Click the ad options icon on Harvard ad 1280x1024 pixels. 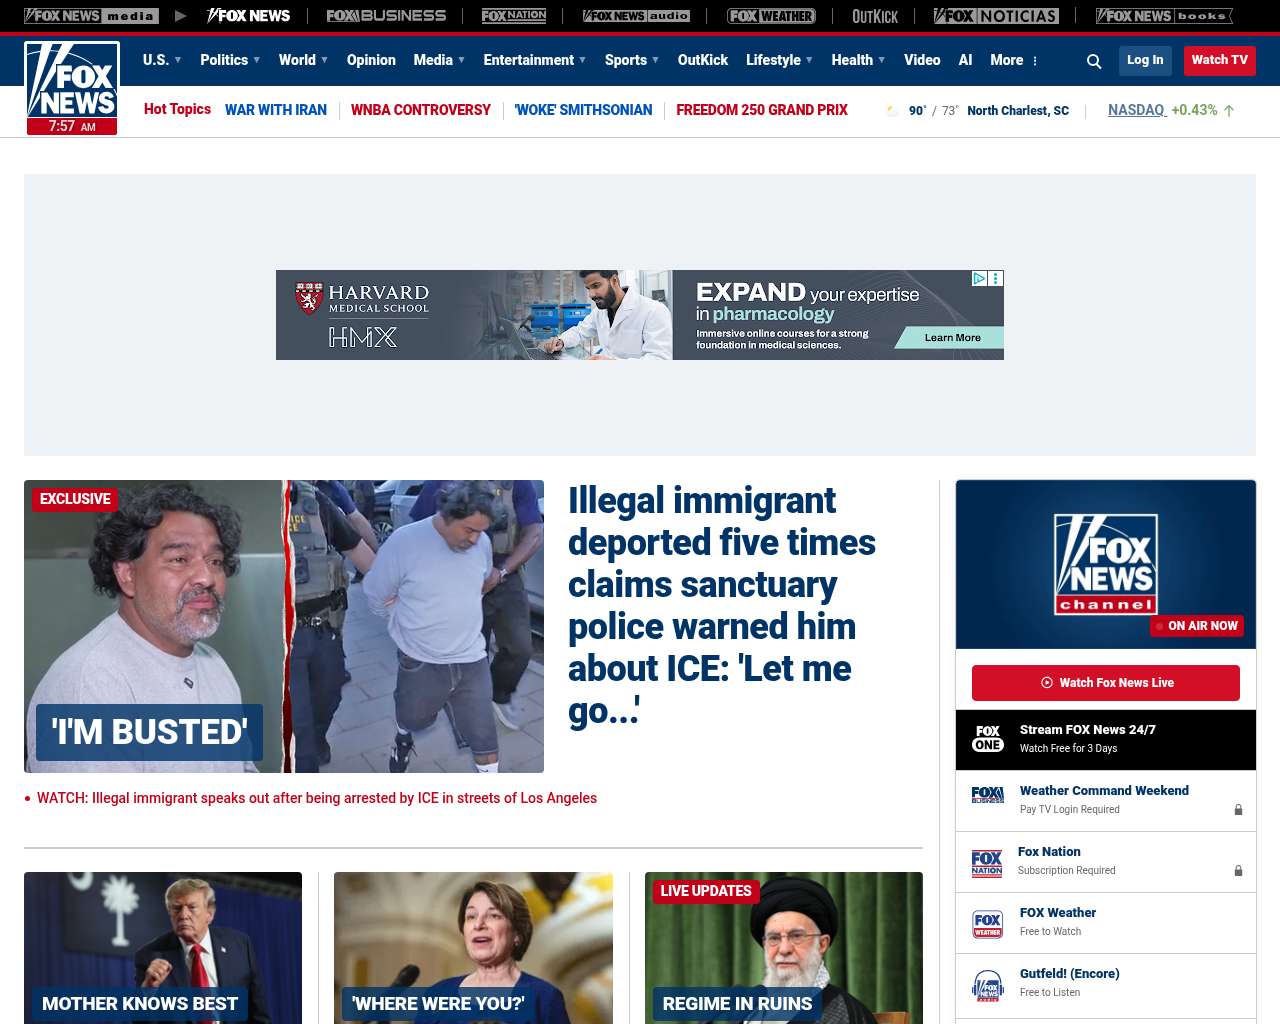996,279
